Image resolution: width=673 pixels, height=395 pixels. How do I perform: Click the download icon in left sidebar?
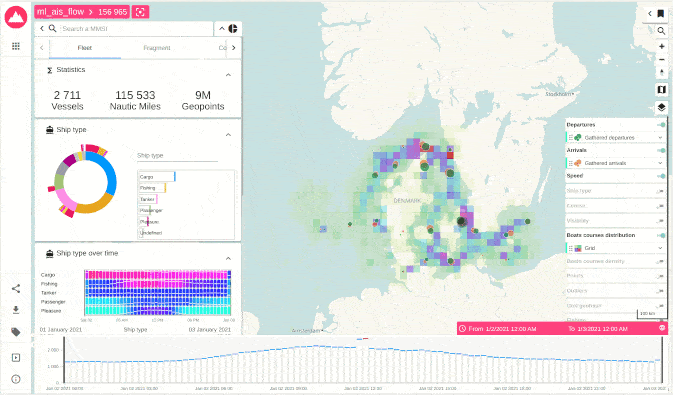tap(16, 310)
